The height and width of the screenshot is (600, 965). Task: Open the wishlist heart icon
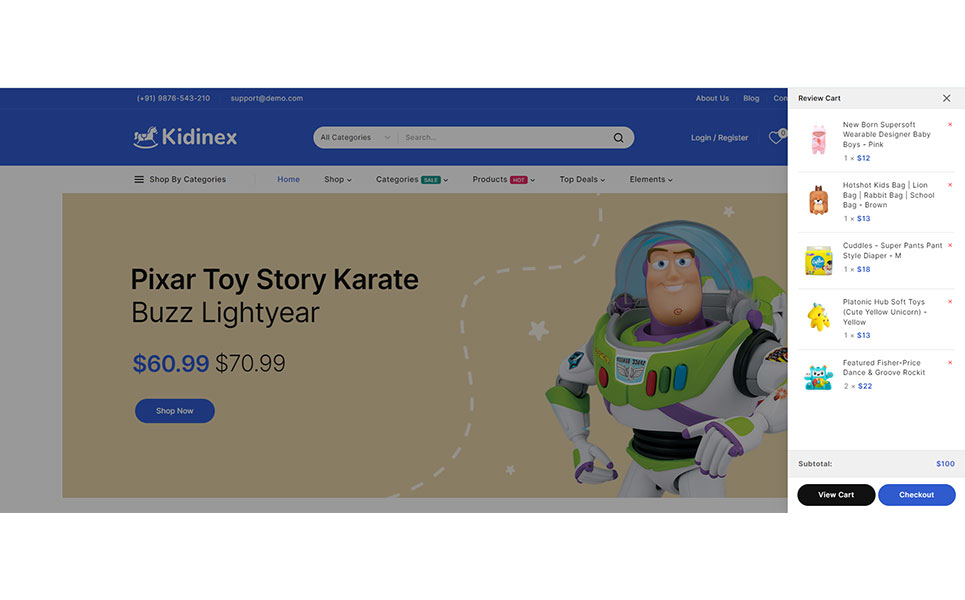click(x=777, y=137)
